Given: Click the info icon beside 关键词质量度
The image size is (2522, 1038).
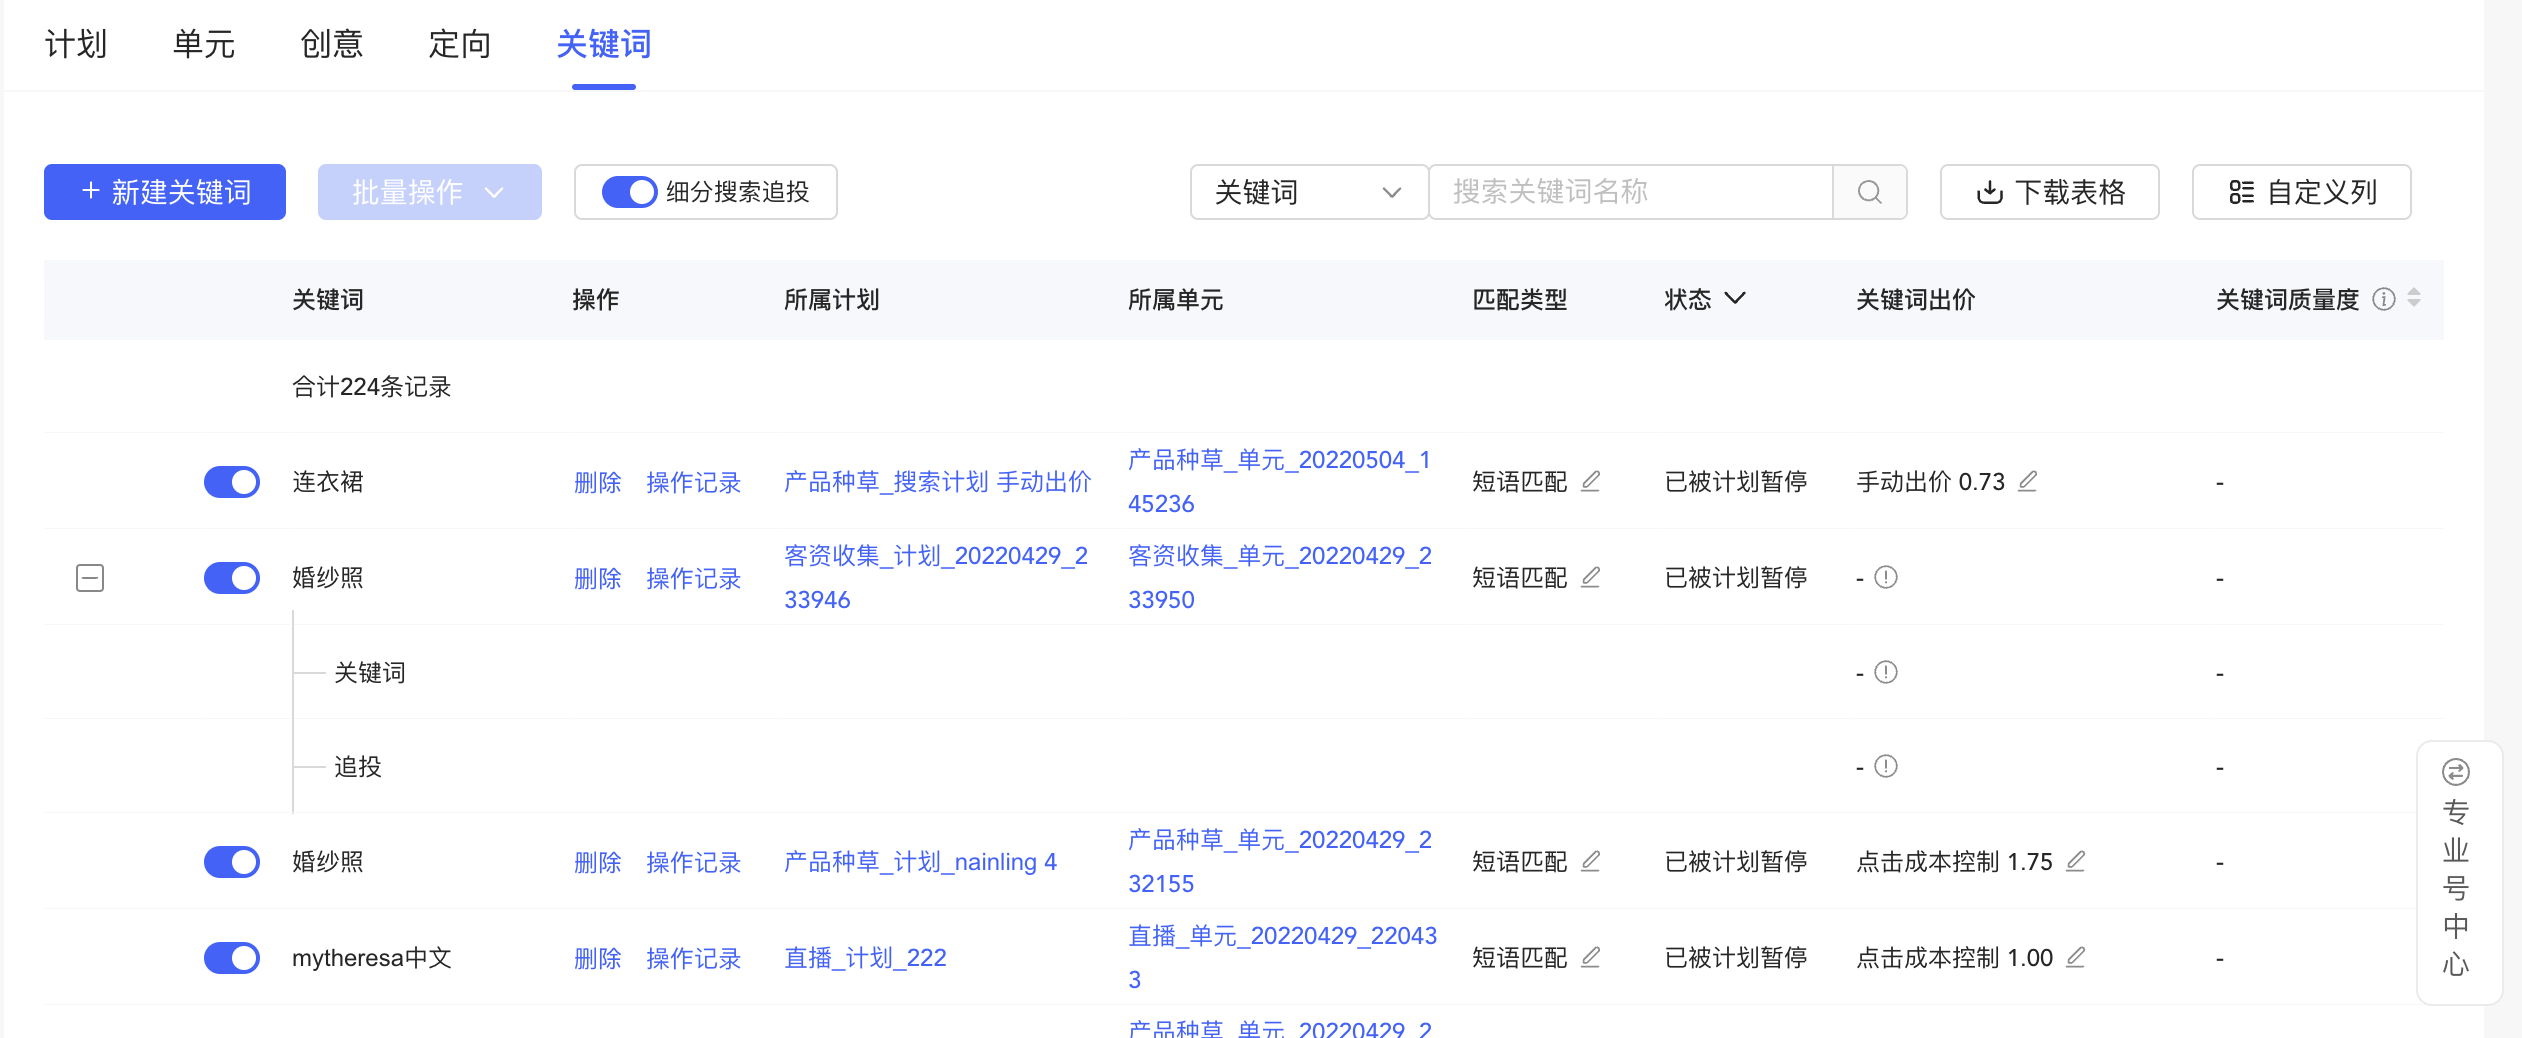Looking at the screenshot, I should pyautogui.click(x=2386, y=299).
